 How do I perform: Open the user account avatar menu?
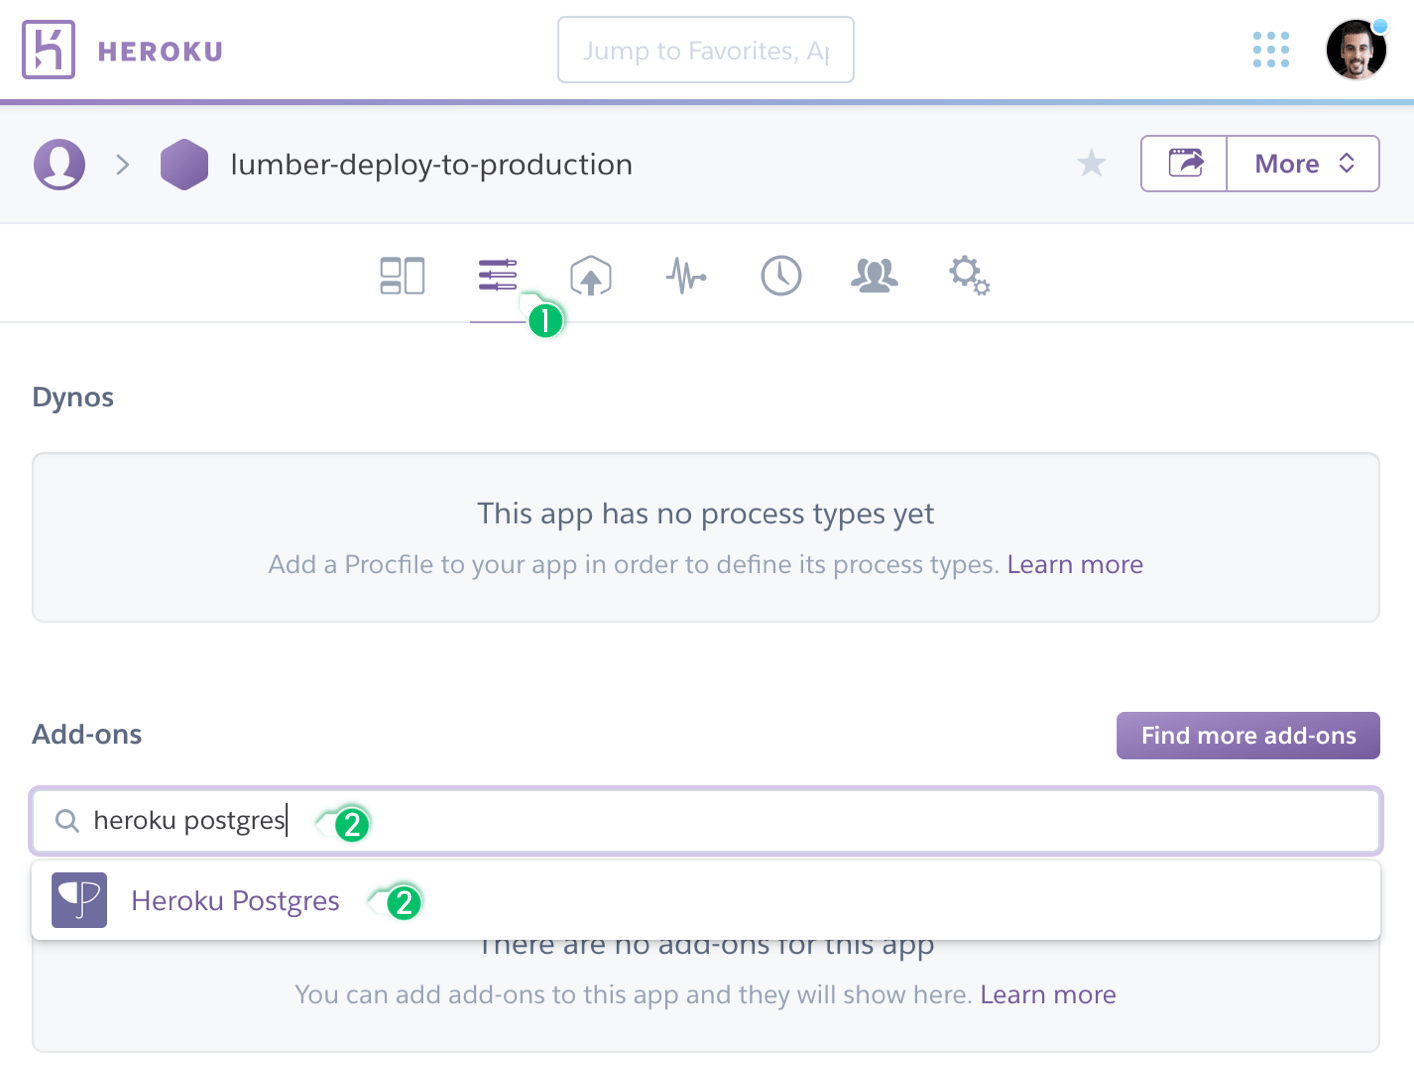tap(1356, 49)
